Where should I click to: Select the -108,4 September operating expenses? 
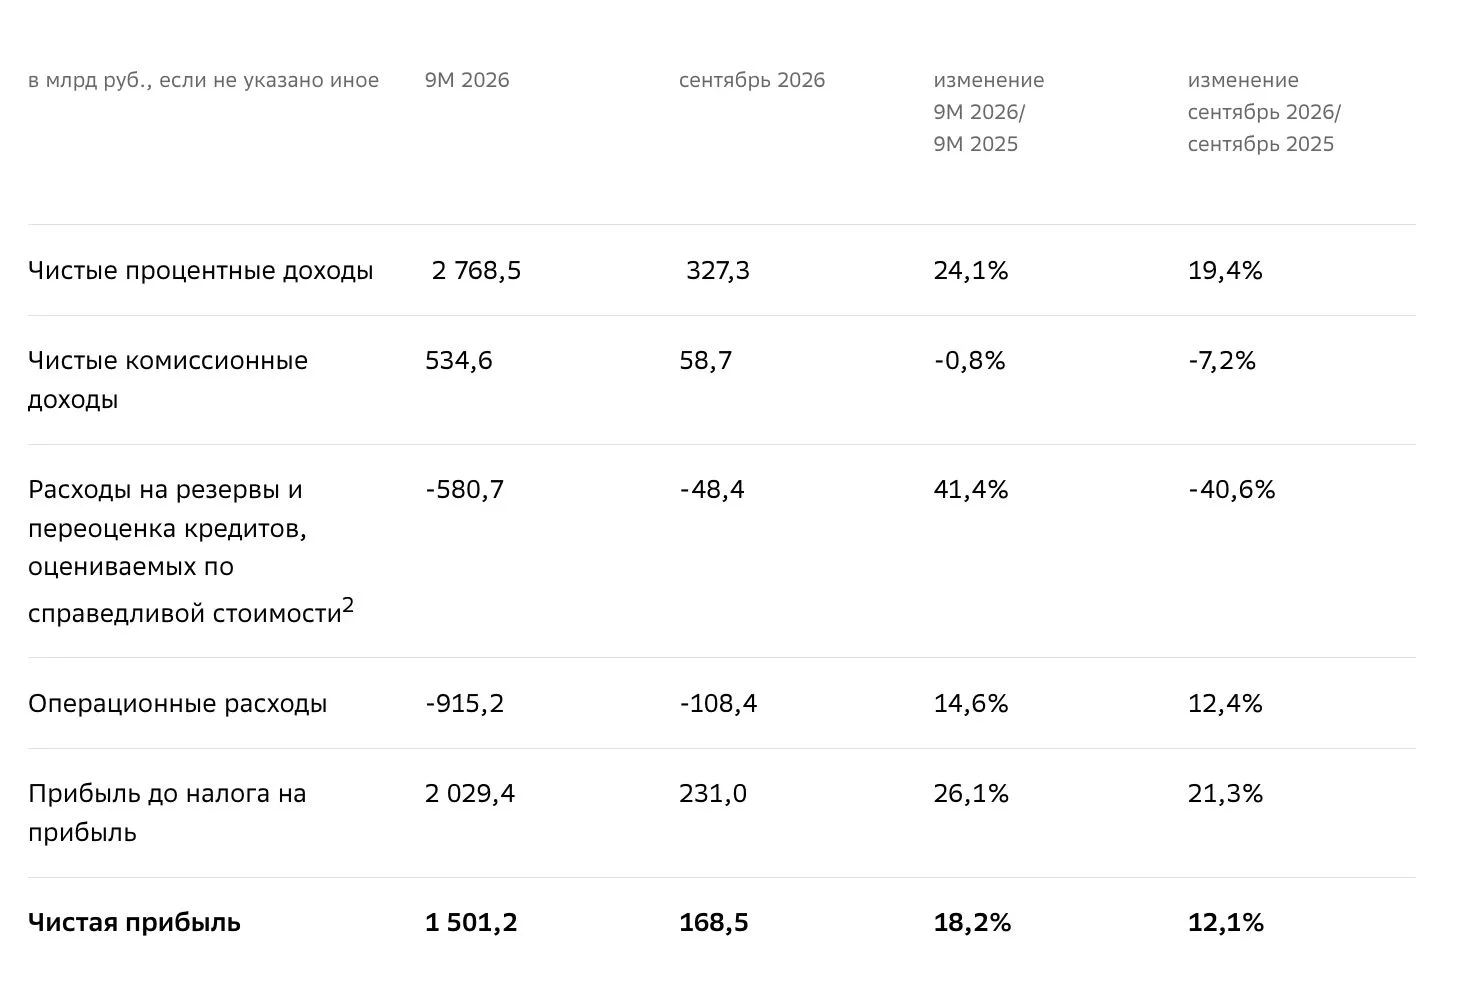pyautogui.click(x=718, y=704)
